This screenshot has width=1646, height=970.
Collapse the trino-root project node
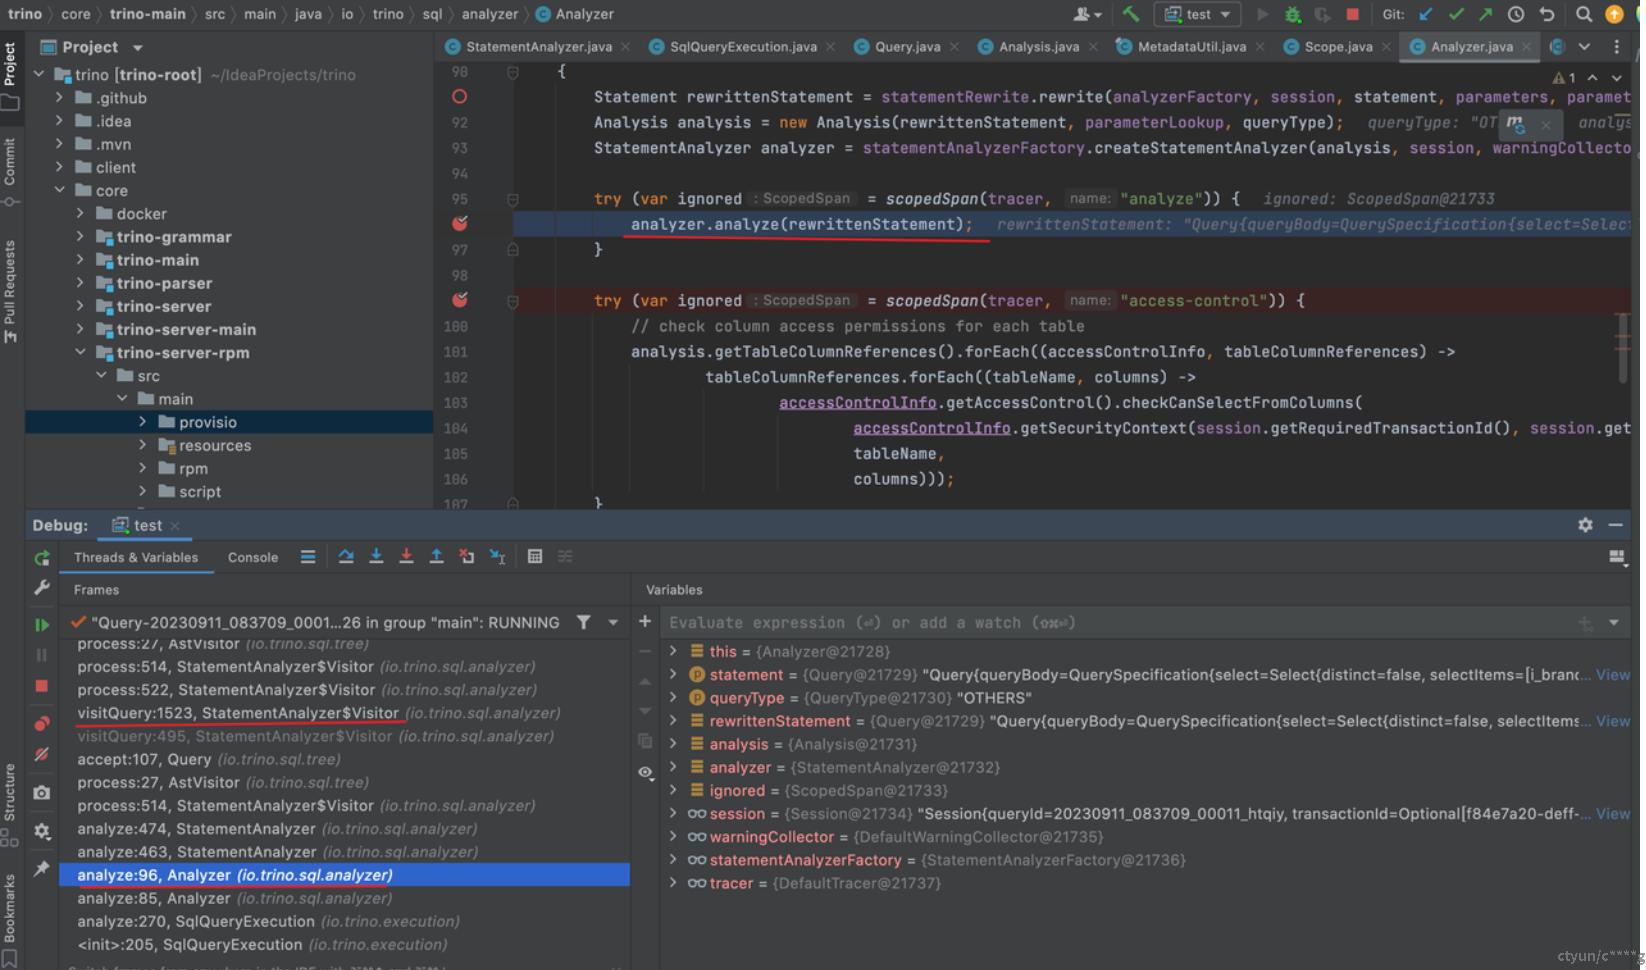click(39, 74)
